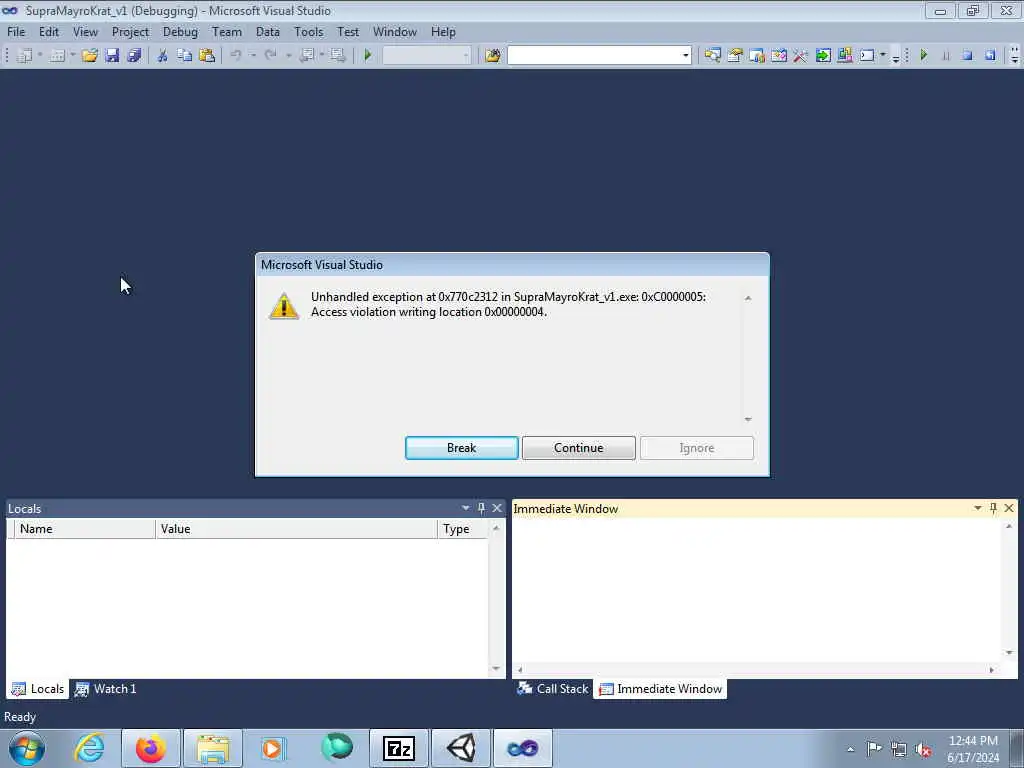Open Locals panel window position menu arrow
Image resolution: width=1024 pixels, height=768 pixels.
(466, 508)
